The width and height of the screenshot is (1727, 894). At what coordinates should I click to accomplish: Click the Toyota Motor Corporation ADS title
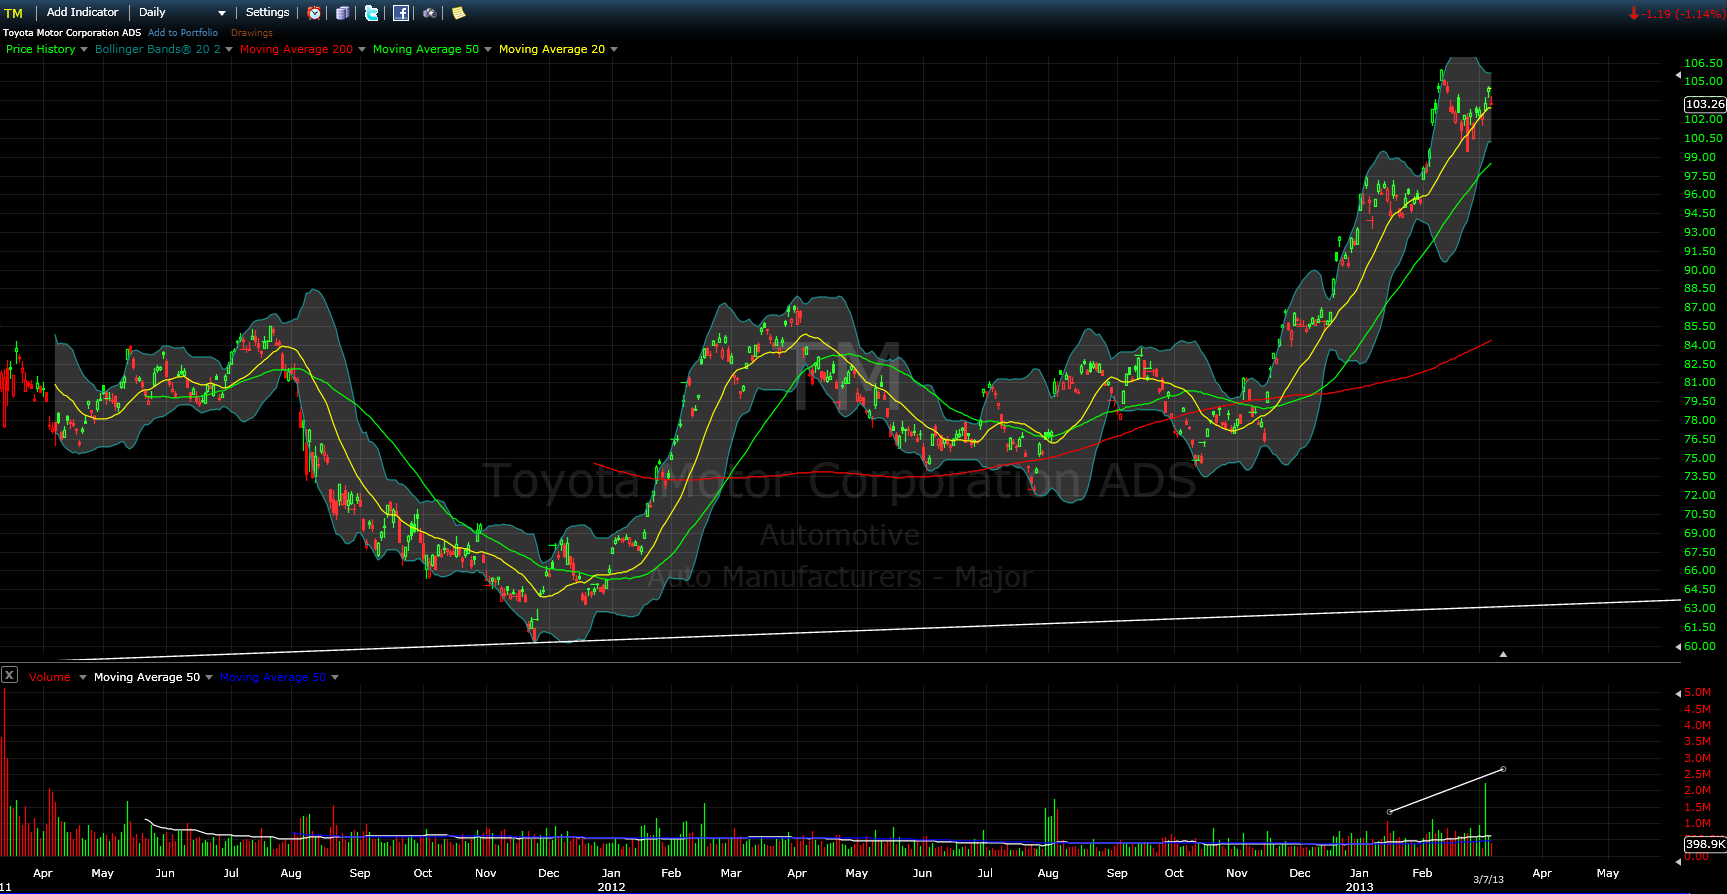(72, 33)
